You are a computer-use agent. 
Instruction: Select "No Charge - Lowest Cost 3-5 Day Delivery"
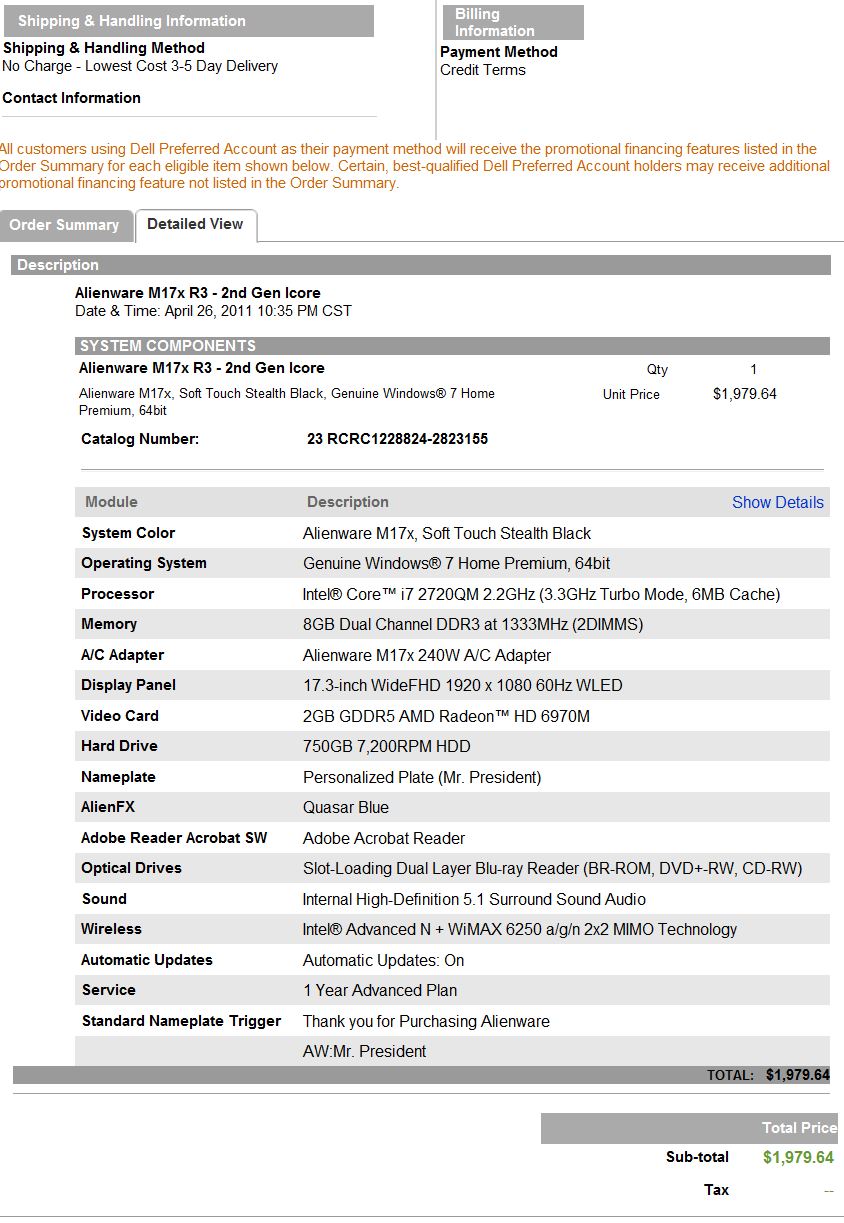(x=140, y=66)
